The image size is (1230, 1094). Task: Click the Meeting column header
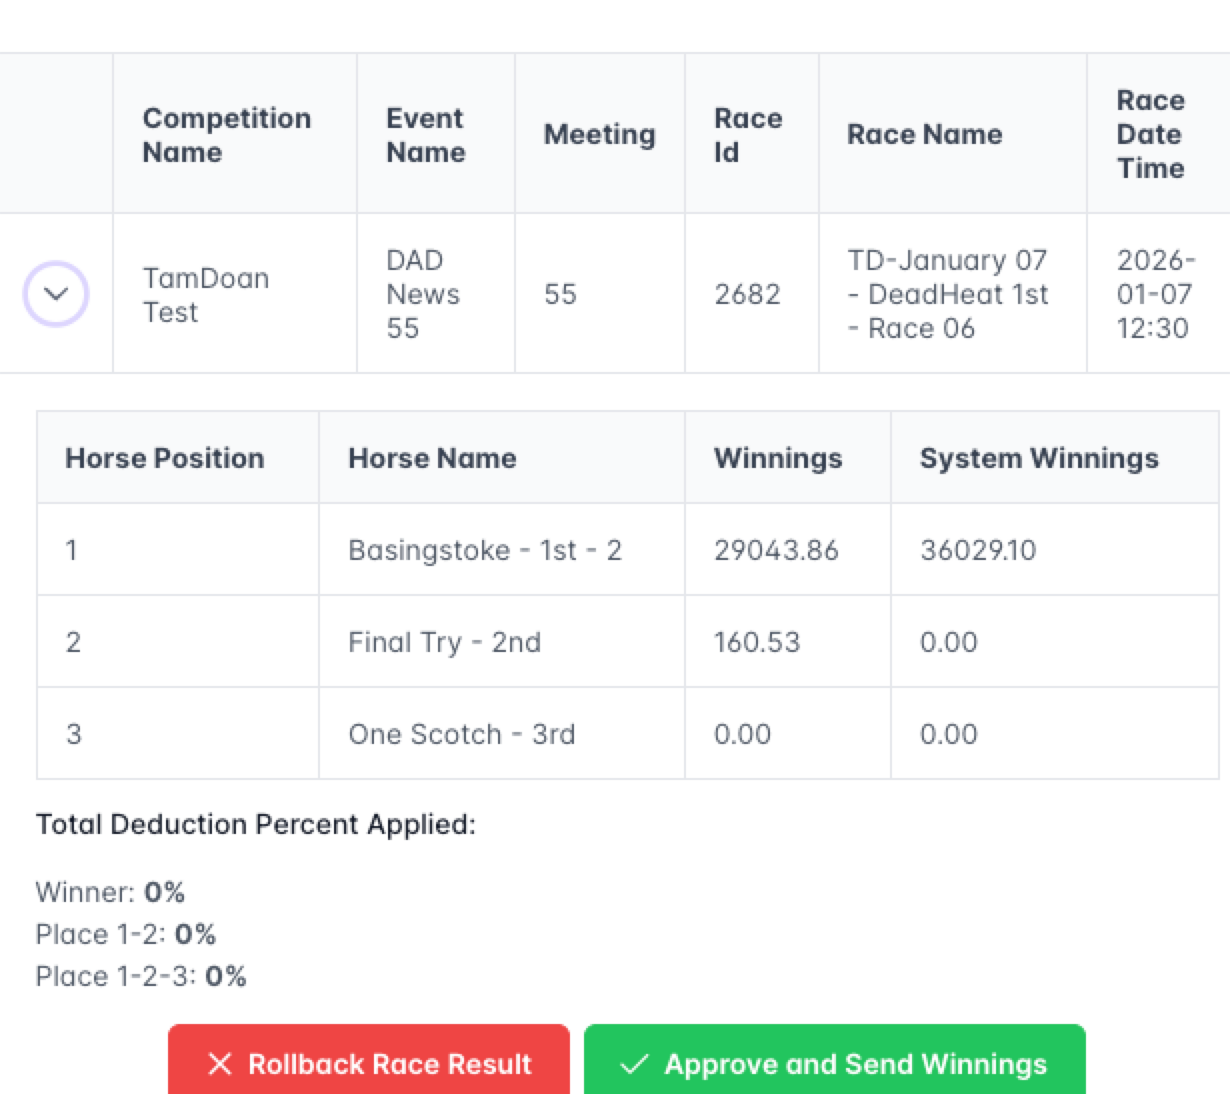599,135
